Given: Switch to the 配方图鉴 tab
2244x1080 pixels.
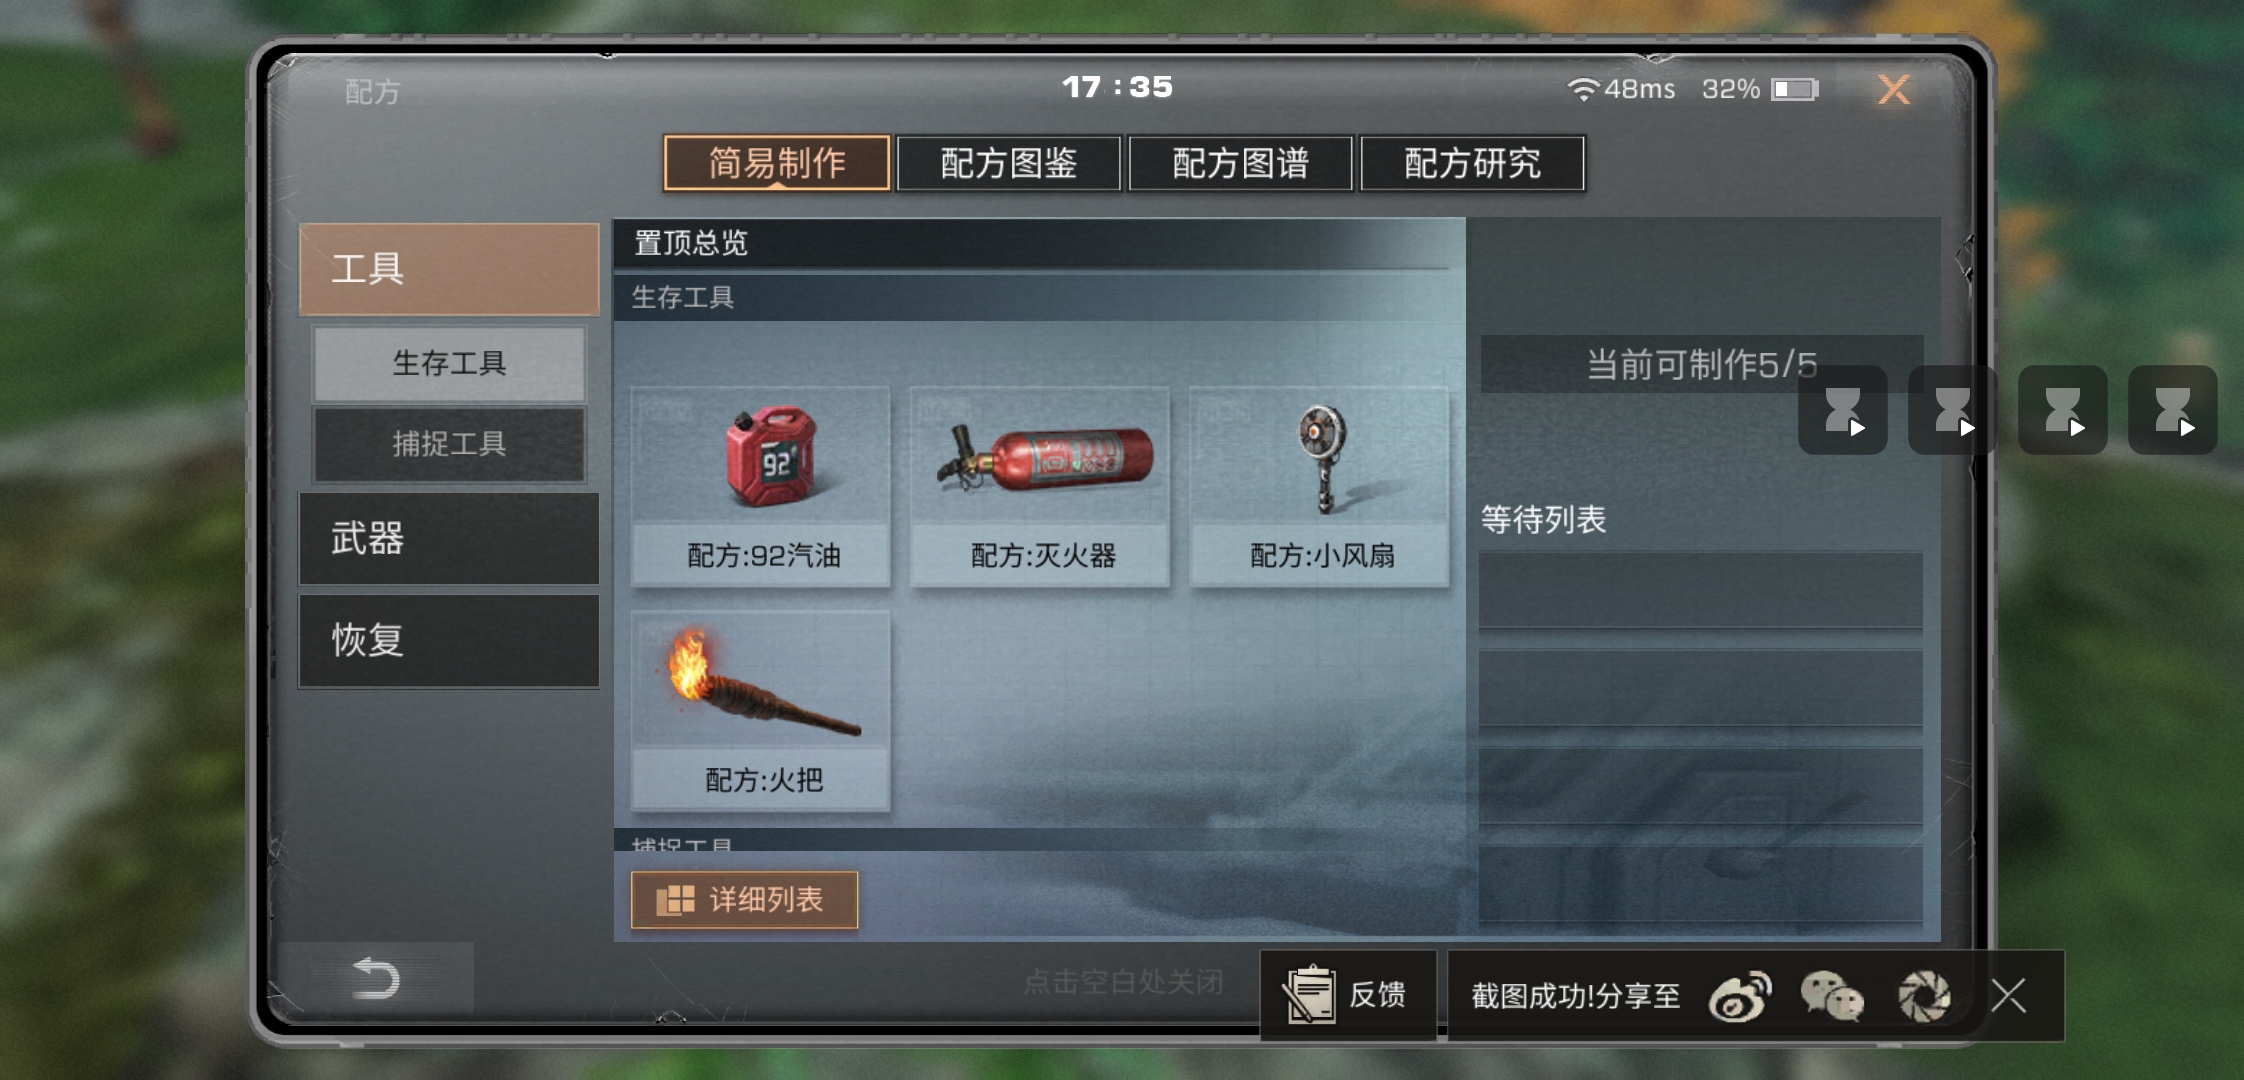Looking at the screenshot, I should coord(1008,163).
